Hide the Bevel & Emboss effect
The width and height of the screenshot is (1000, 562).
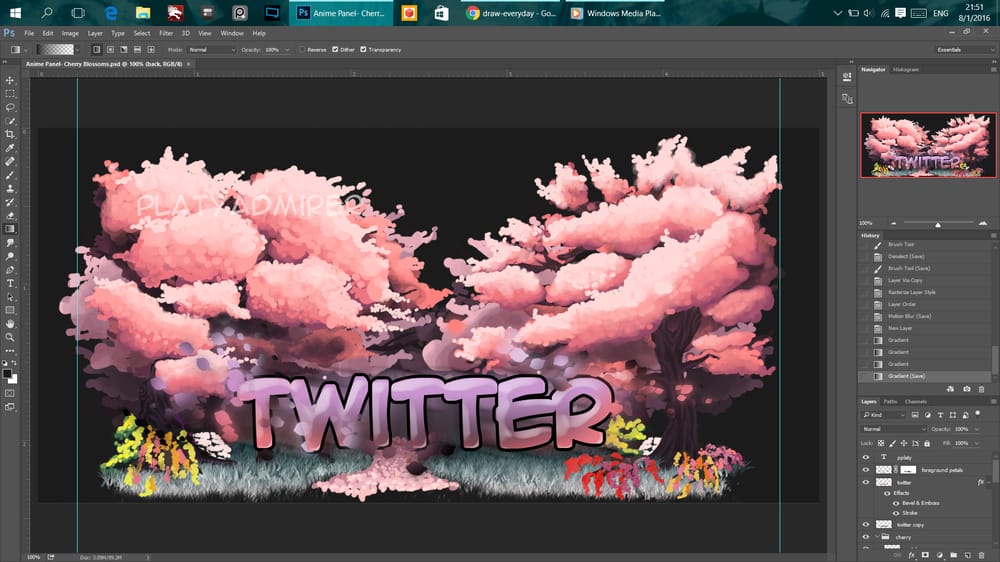click(896, 503)
